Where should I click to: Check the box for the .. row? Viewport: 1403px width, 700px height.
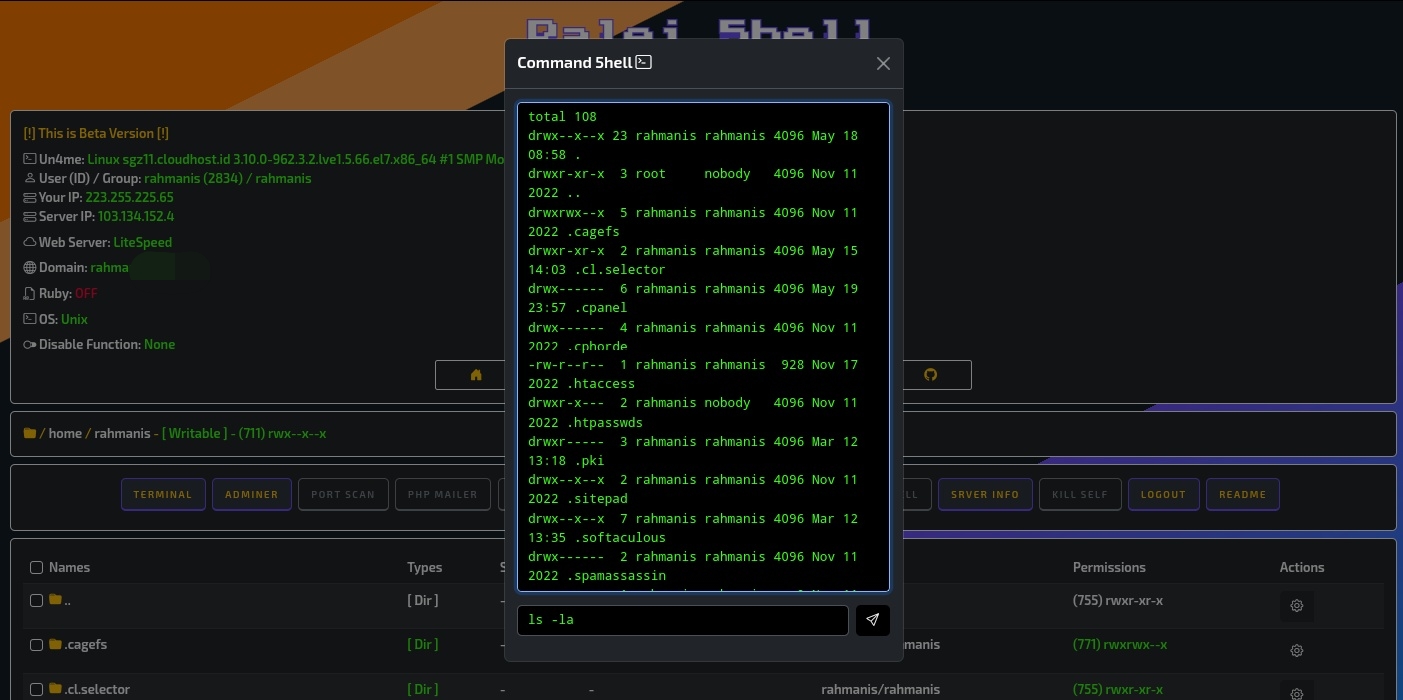pos(36,601)
